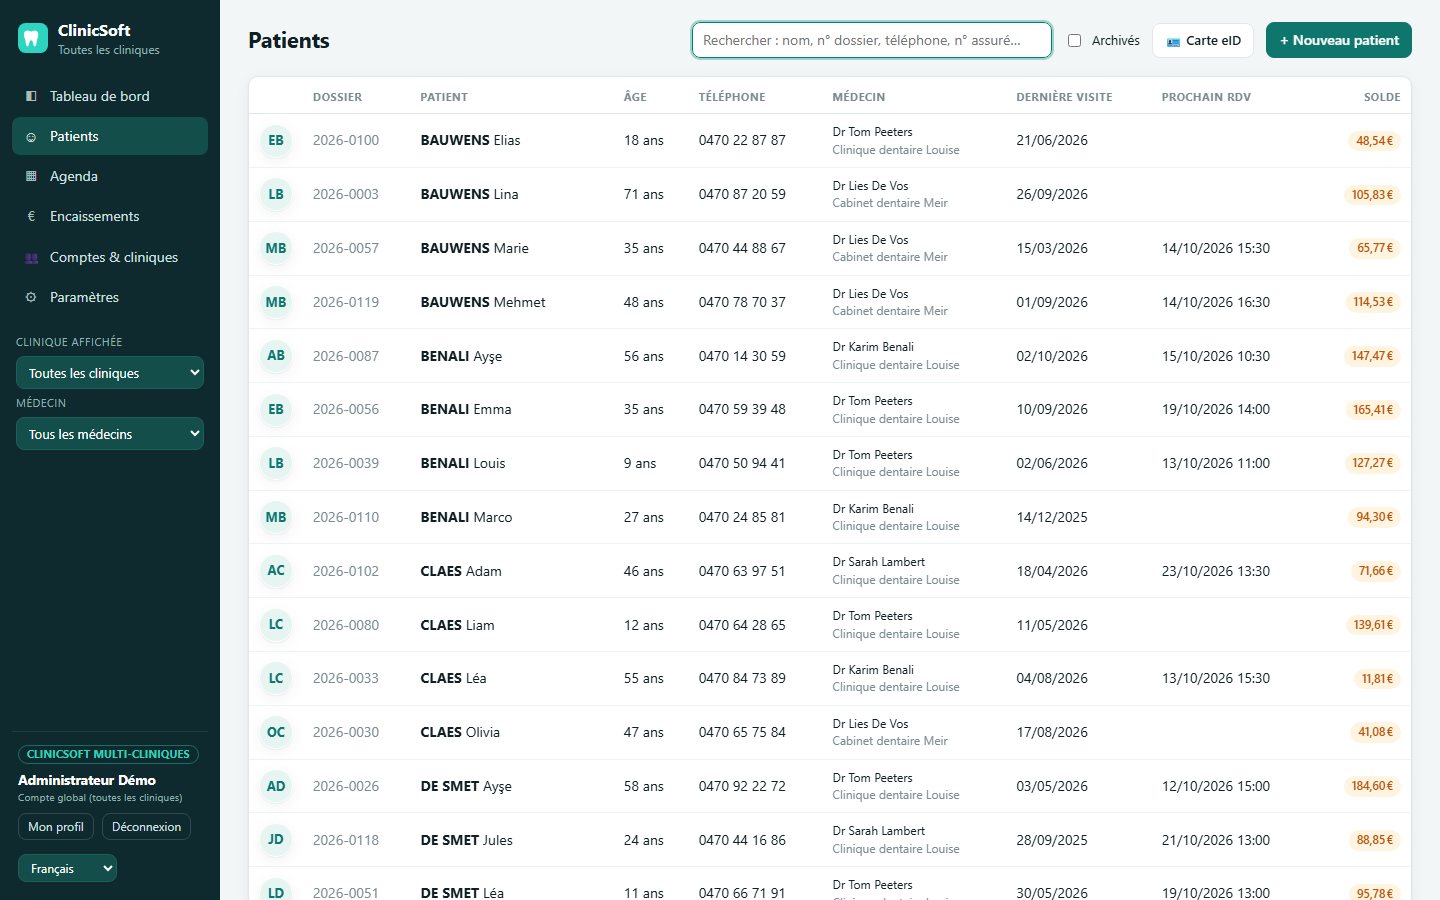Viewport: 1440px width, 900px height.
Task: Click the JD avatar for De Smet Jules
Action: pos(276,839)
